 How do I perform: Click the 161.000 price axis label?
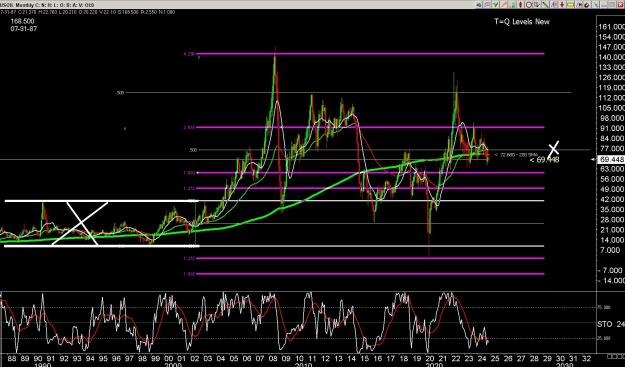(611, 27)
